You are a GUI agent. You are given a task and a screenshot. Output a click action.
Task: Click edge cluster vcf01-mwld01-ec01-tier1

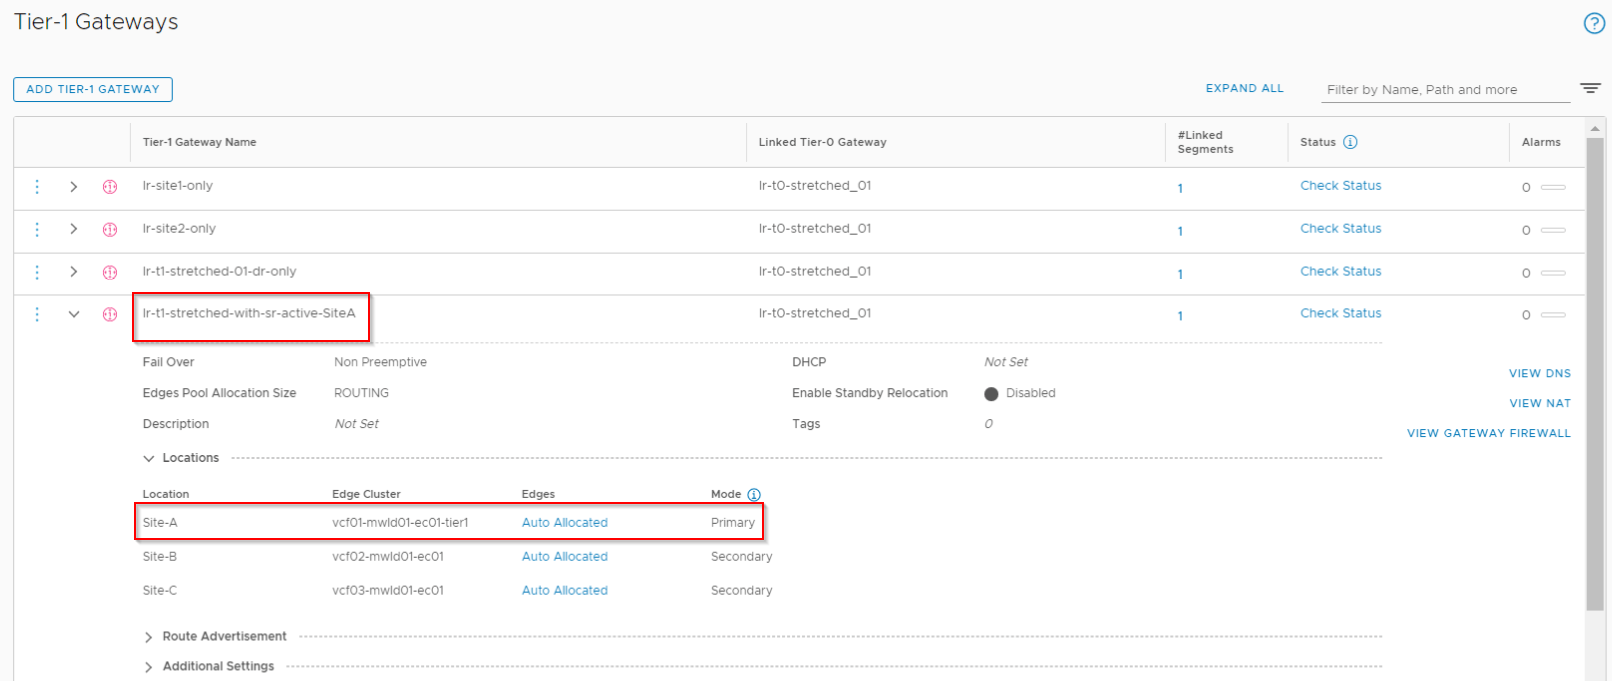[x=400, y=522]
